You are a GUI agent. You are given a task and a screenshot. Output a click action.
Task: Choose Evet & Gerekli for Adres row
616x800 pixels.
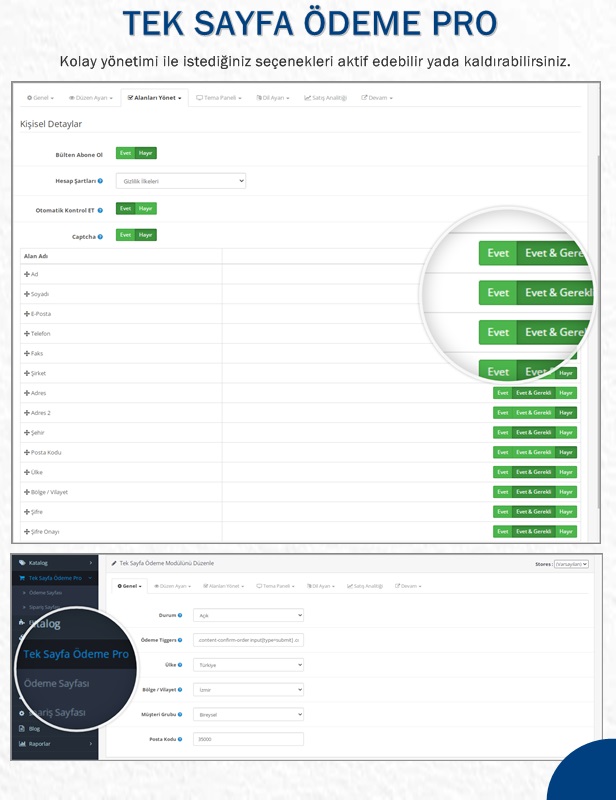point(533,393)
